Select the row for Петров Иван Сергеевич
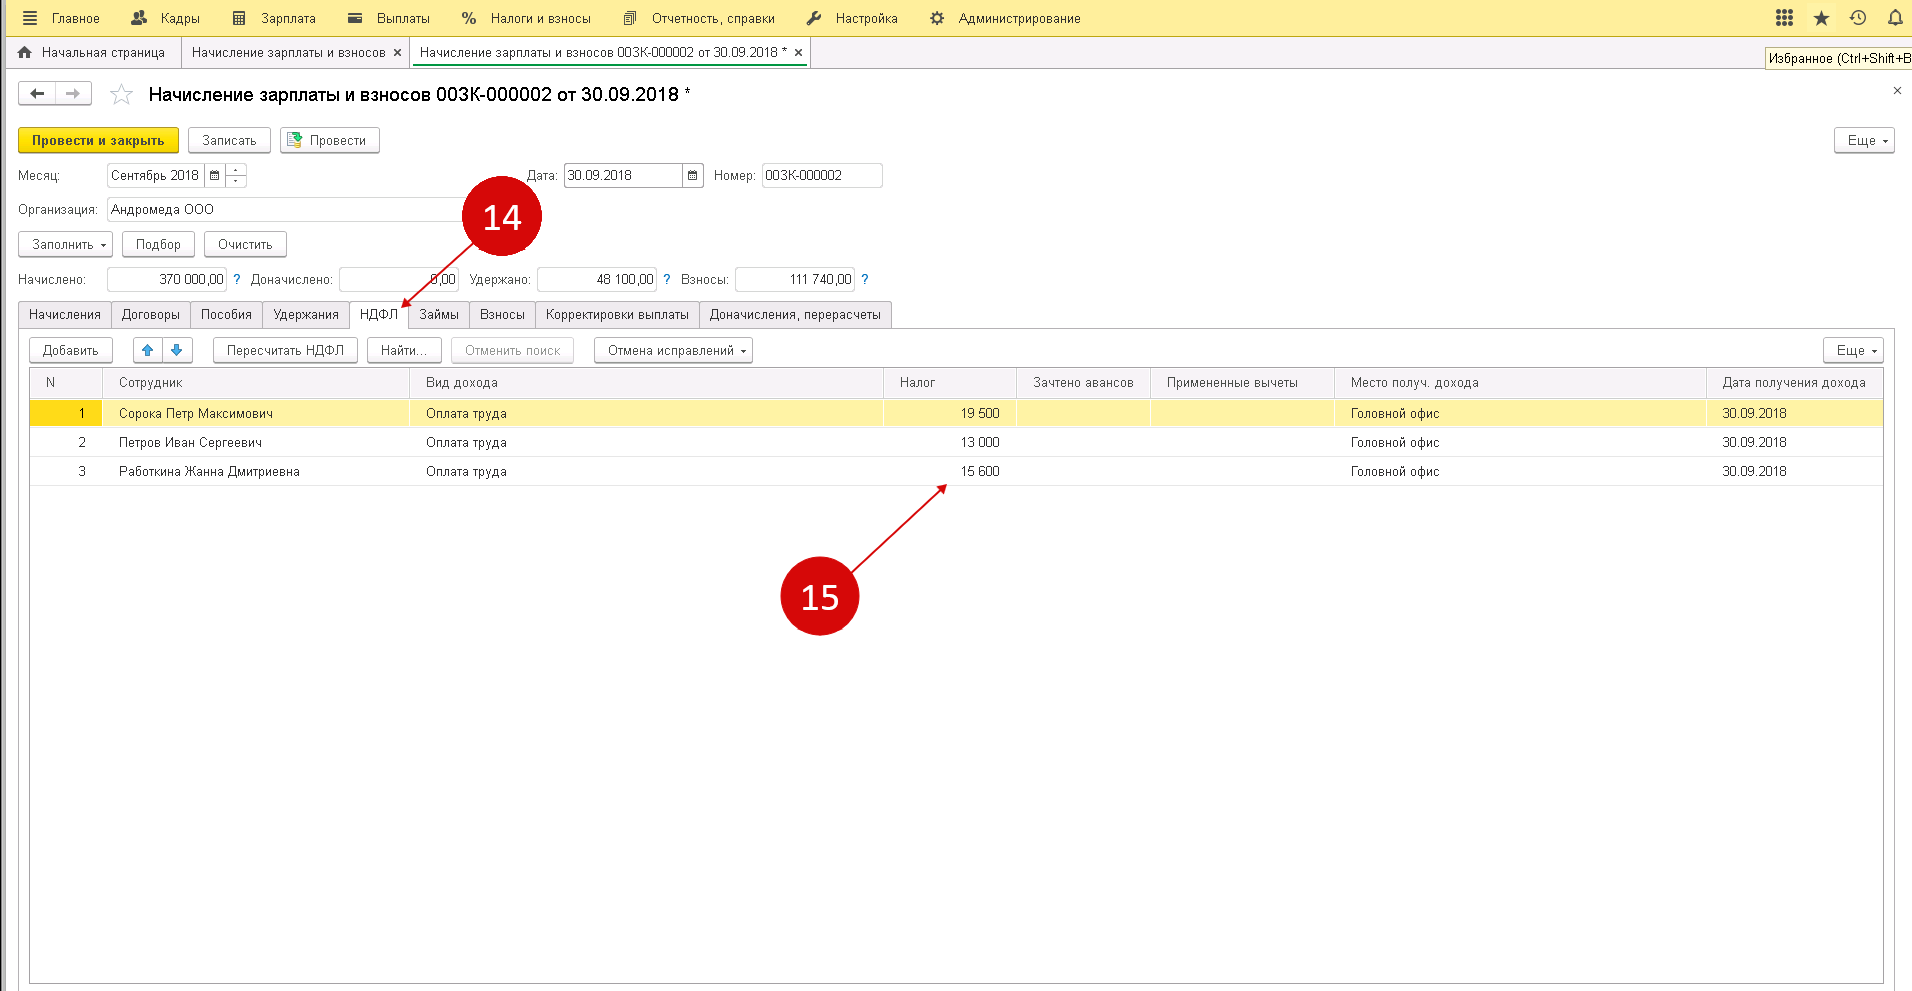 pos(190,443)
